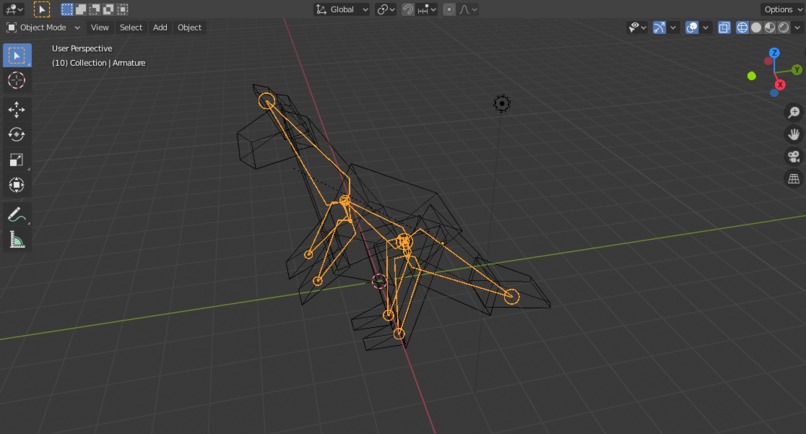Click the red X axis on navigation gizmo
Screen dimensions: 806x434
780,85
